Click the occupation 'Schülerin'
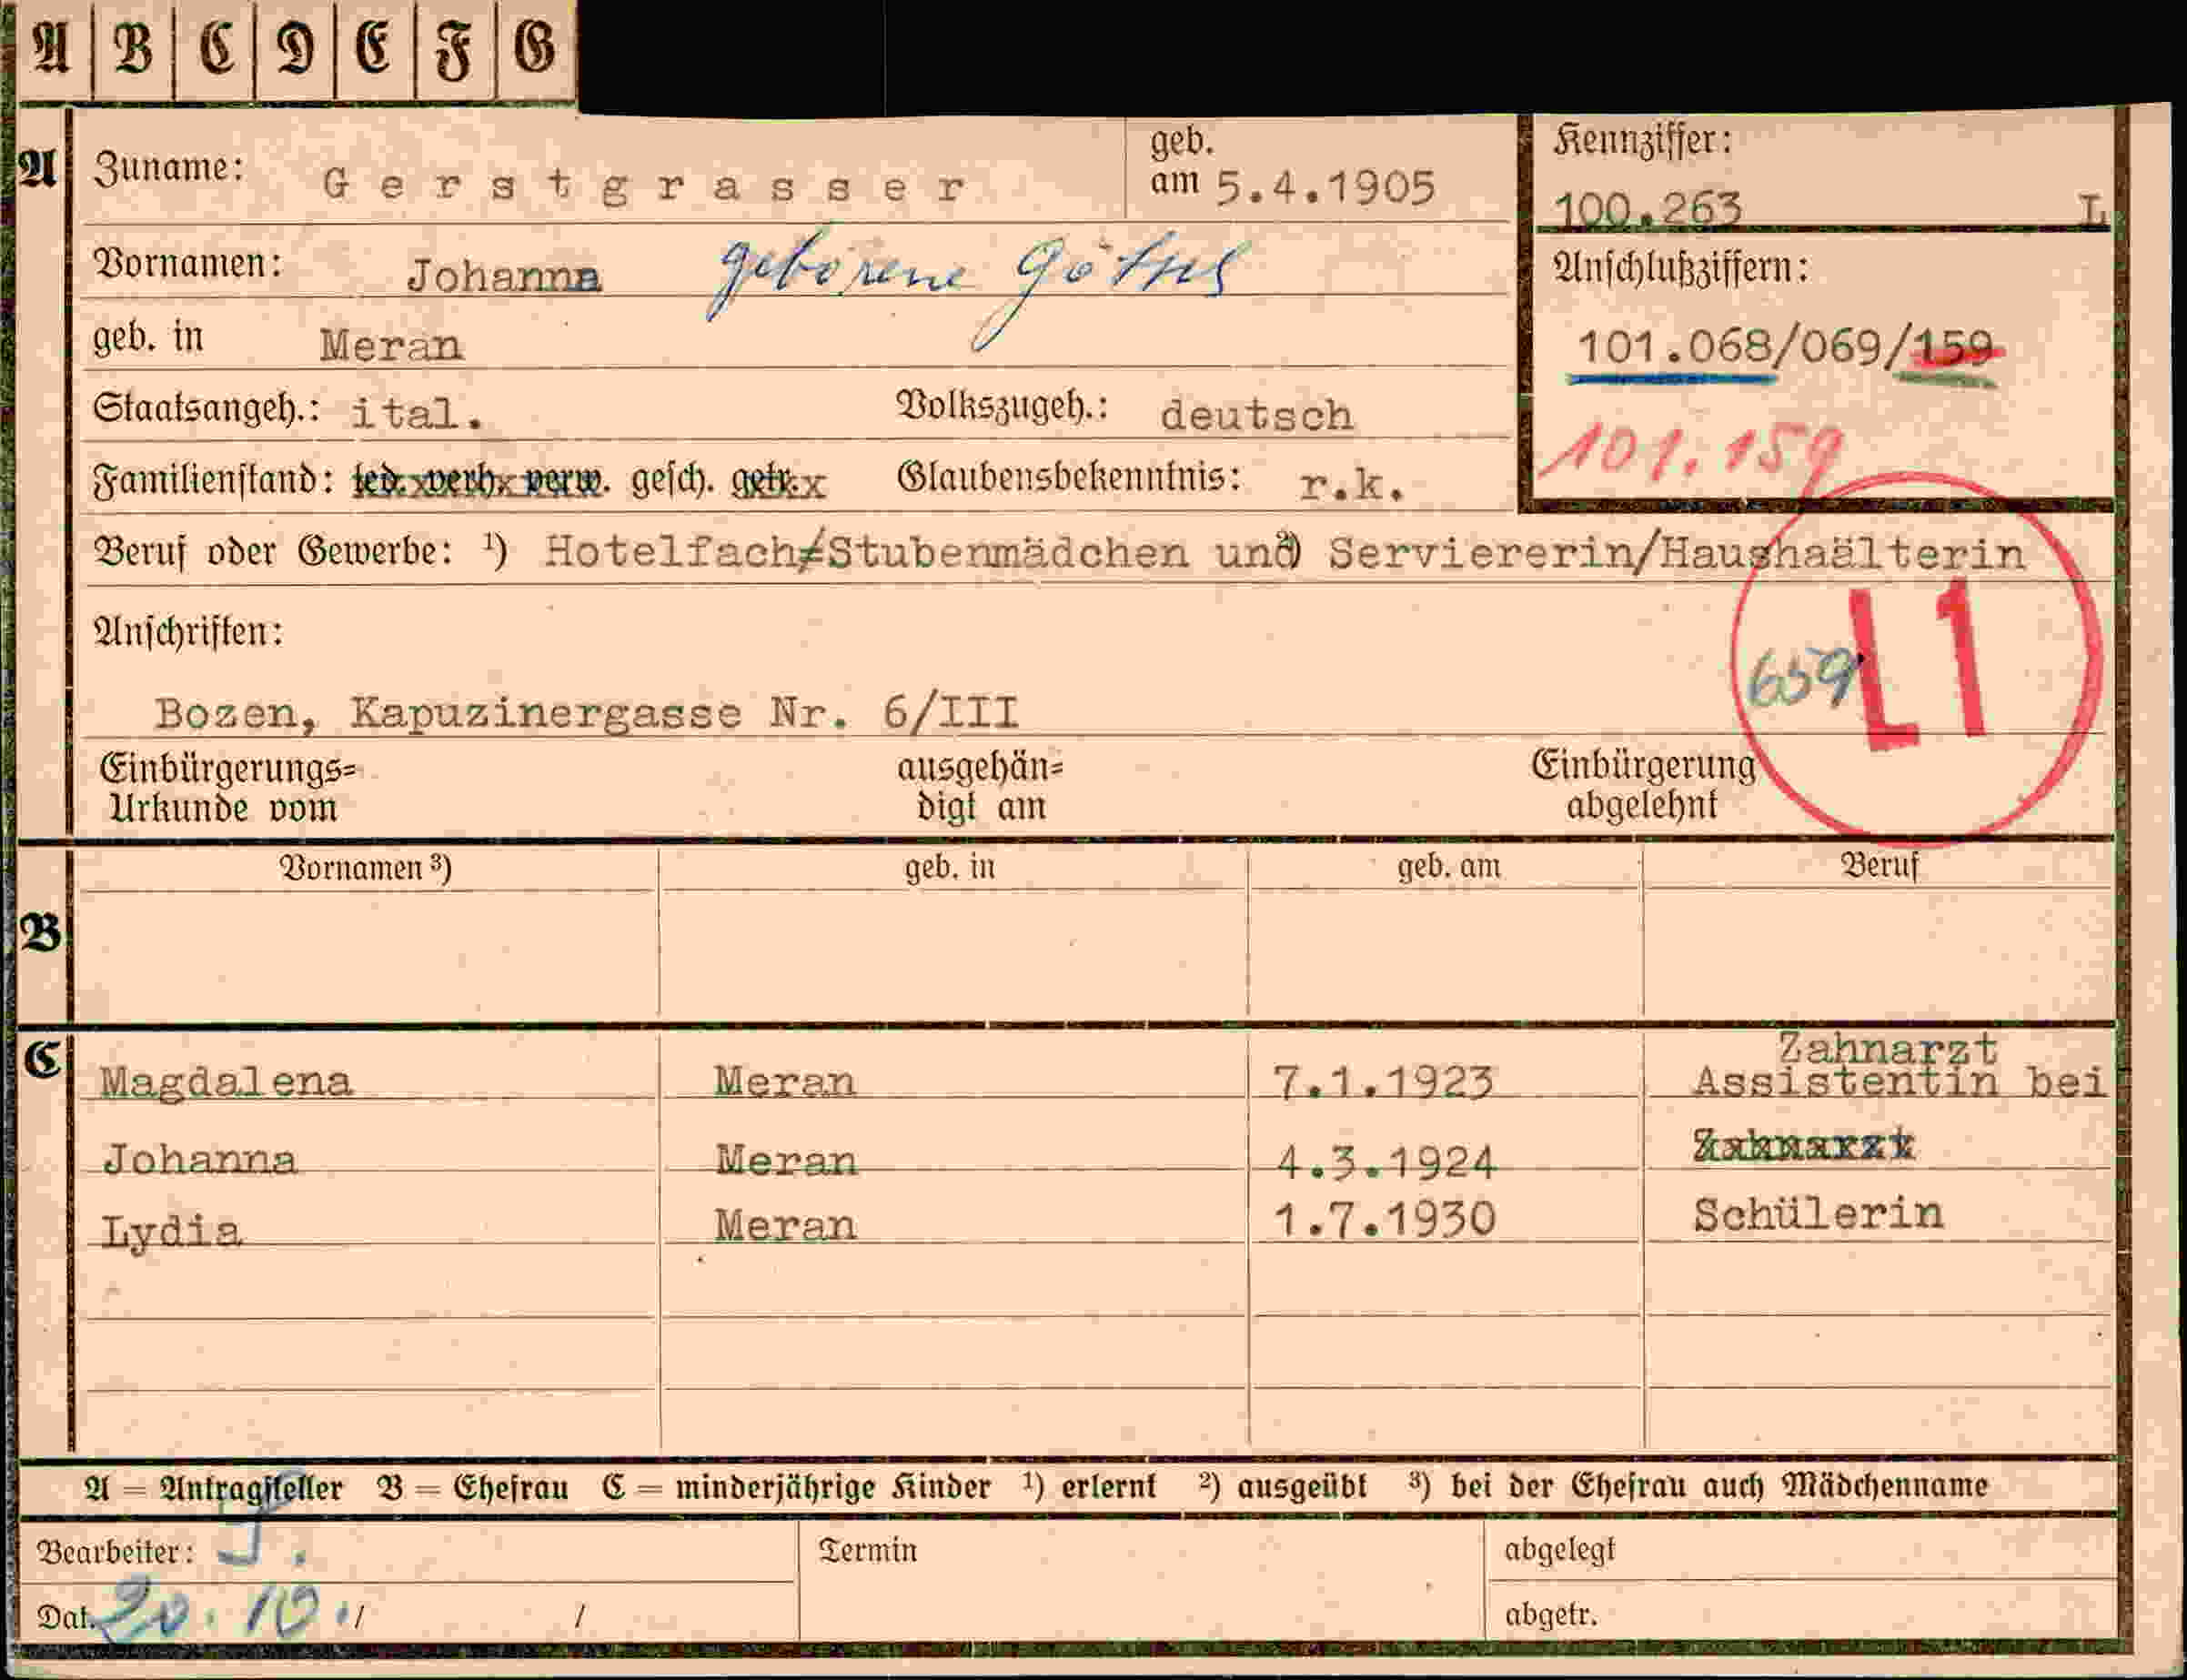This screenshot has height=1680, width=2187. coord(1818,1215)
